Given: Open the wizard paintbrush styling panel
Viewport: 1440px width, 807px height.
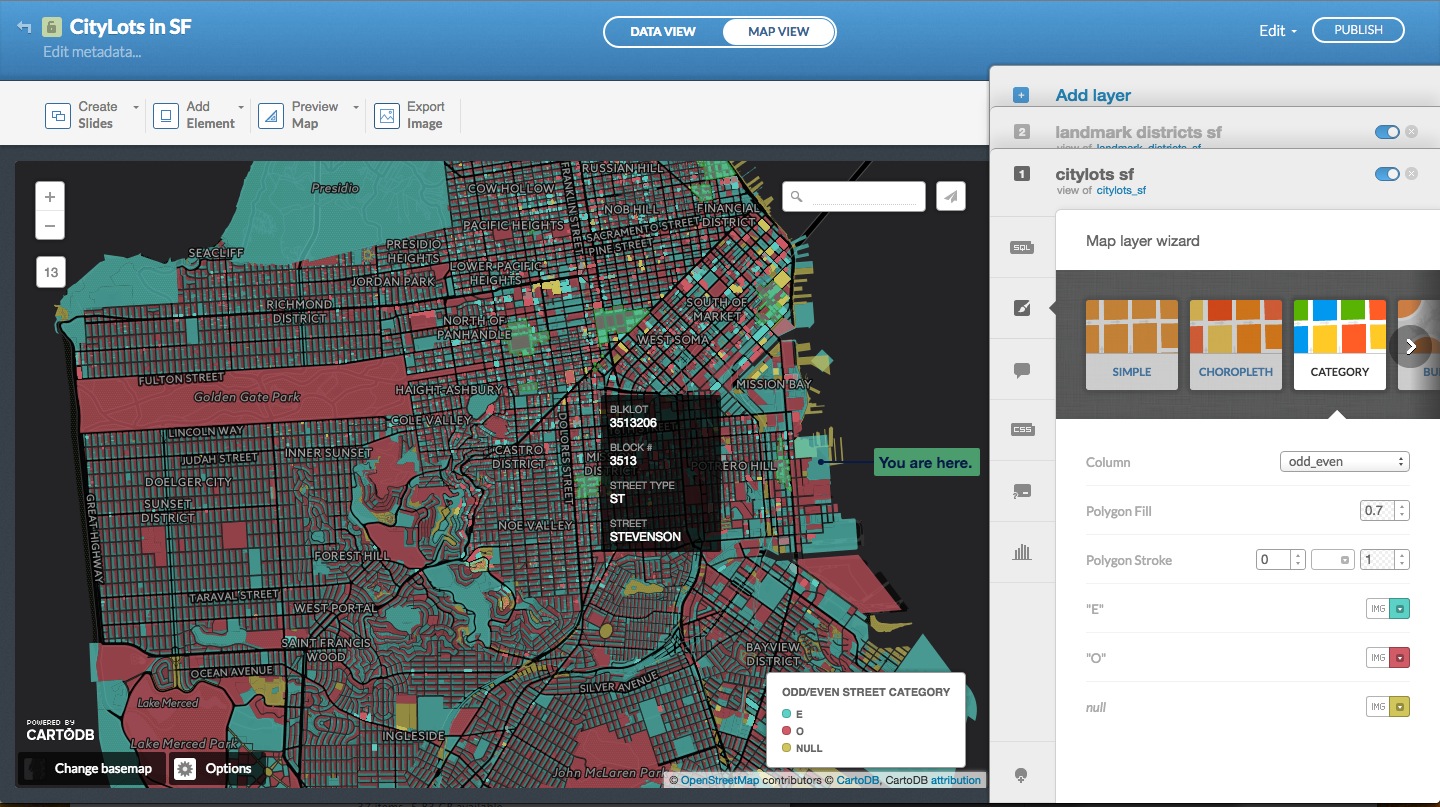Looking at the screenshot, I should (1021, 308).
